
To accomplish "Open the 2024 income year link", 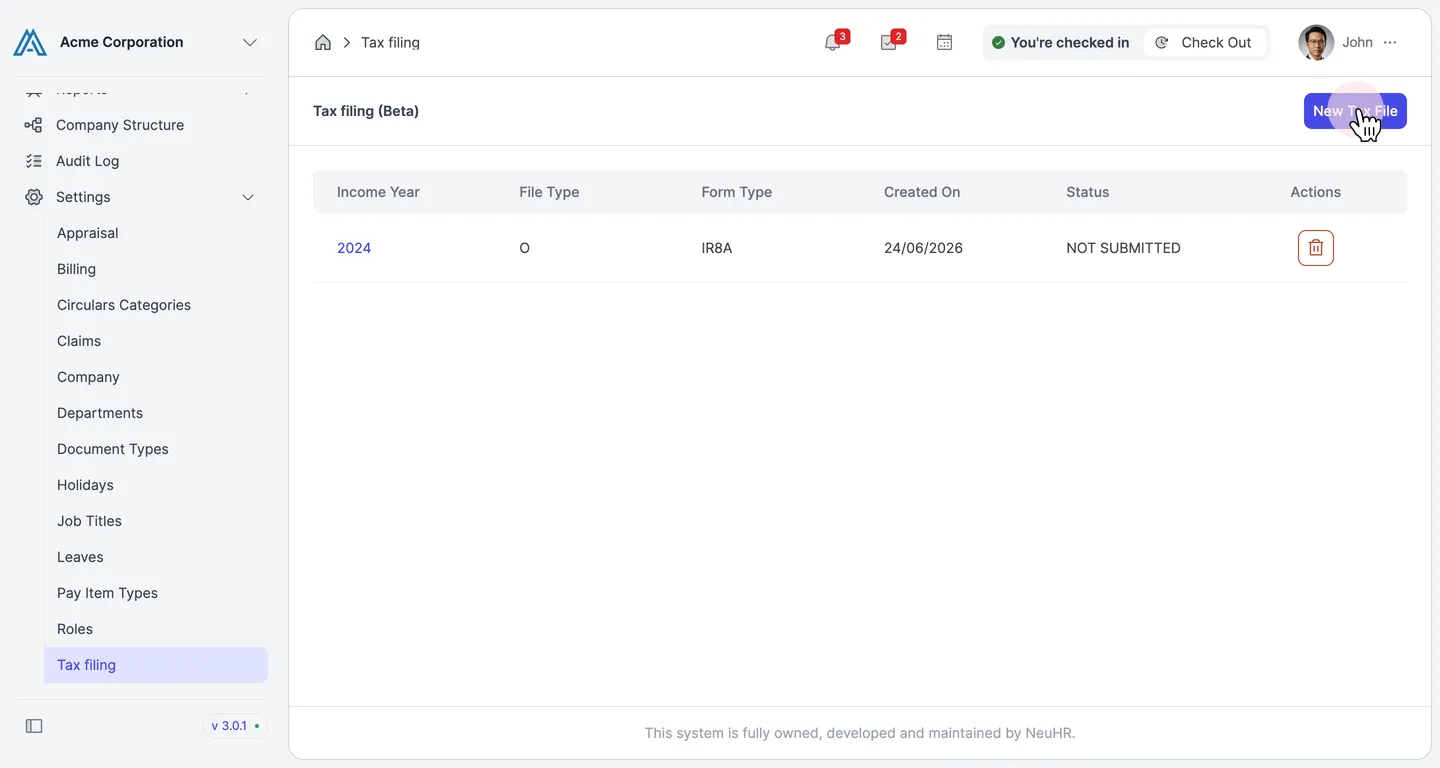I will (354, 248).
